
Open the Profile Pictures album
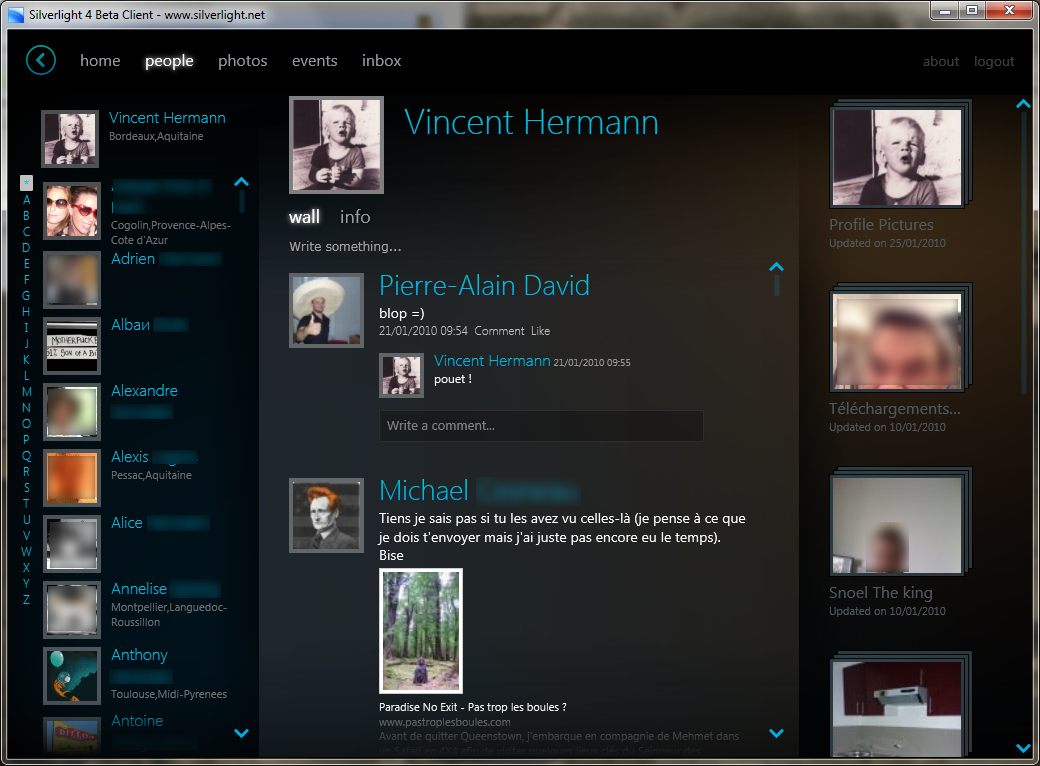pyautogui.click(x=897, y=158)
